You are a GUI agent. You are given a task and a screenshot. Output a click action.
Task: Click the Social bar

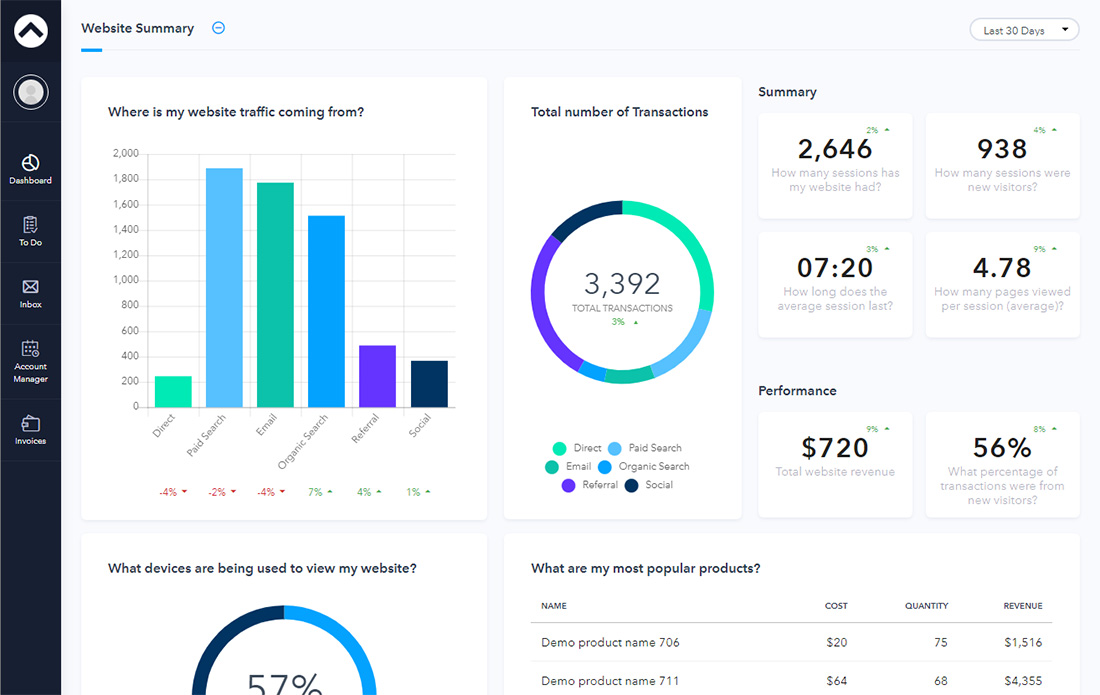pos(429,384)
